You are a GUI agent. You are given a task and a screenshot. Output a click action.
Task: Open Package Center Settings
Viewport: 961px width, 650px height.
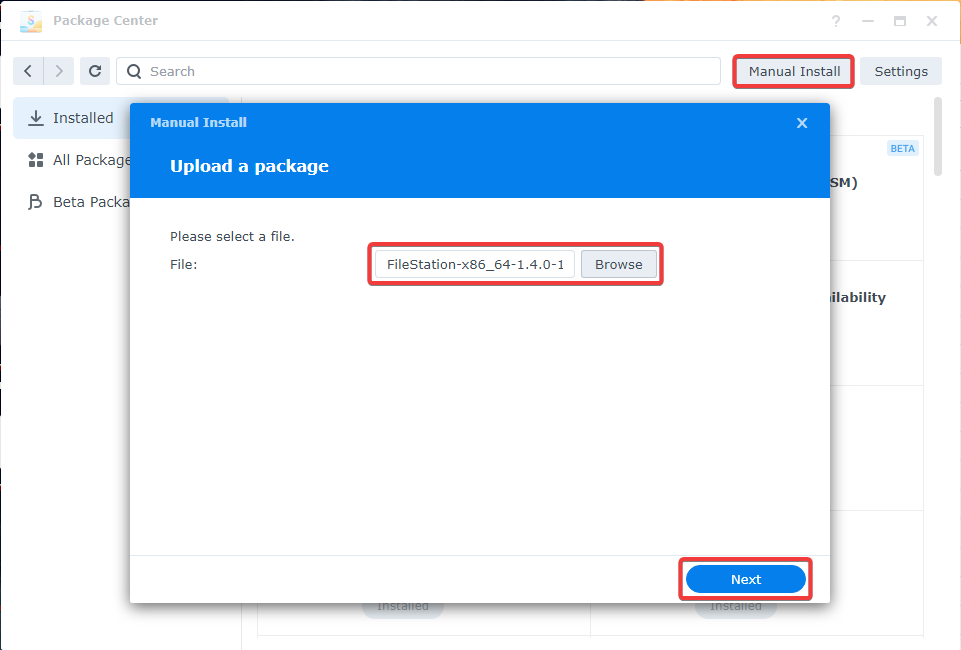point(900,71)
